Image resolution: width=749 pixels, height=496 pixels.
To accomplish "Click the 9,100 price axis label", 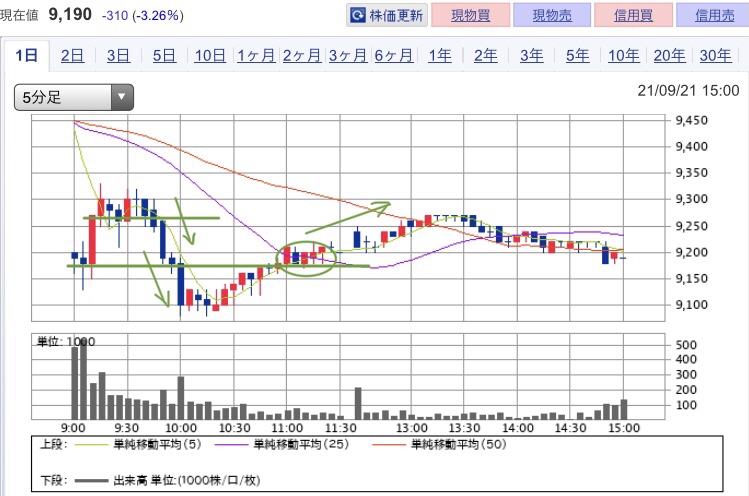I will [691, 305].
